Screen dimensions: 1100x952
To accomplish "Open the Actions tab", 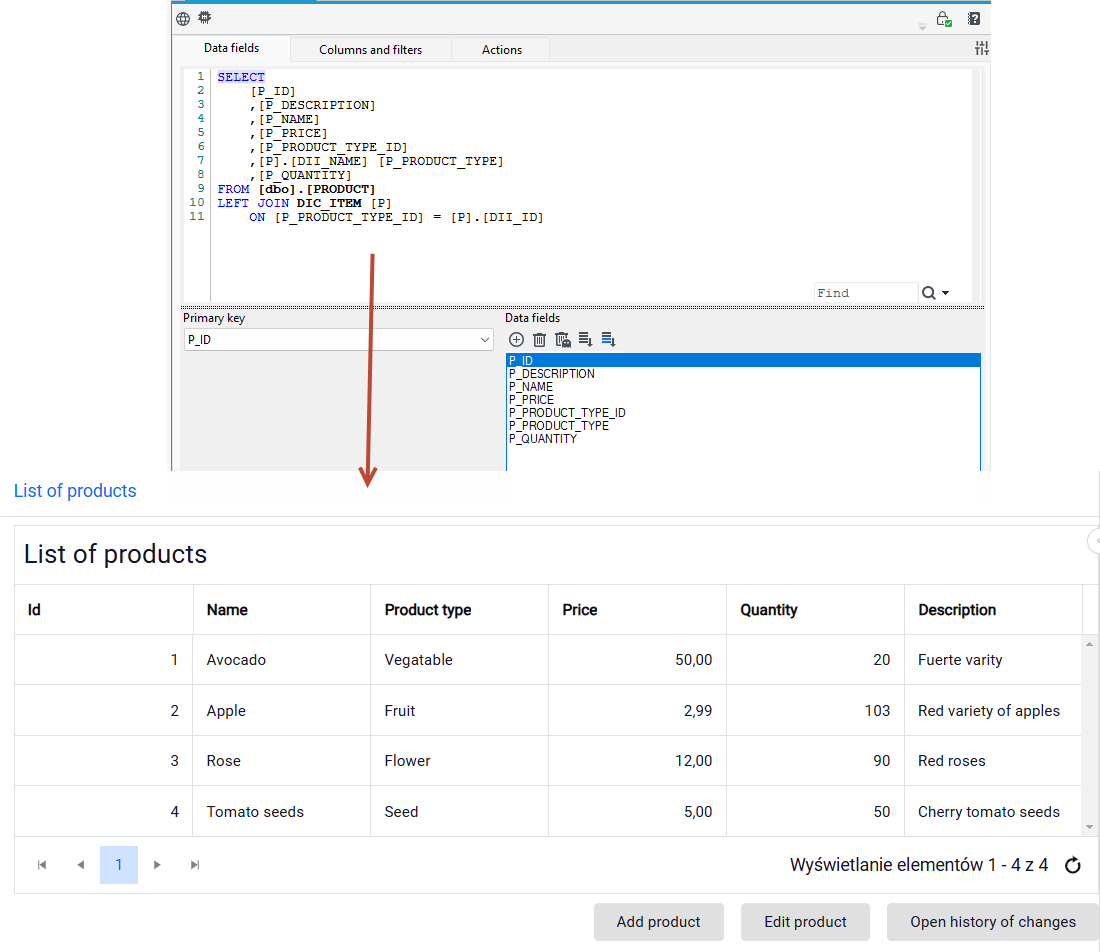I will click(x=502, y=50).
